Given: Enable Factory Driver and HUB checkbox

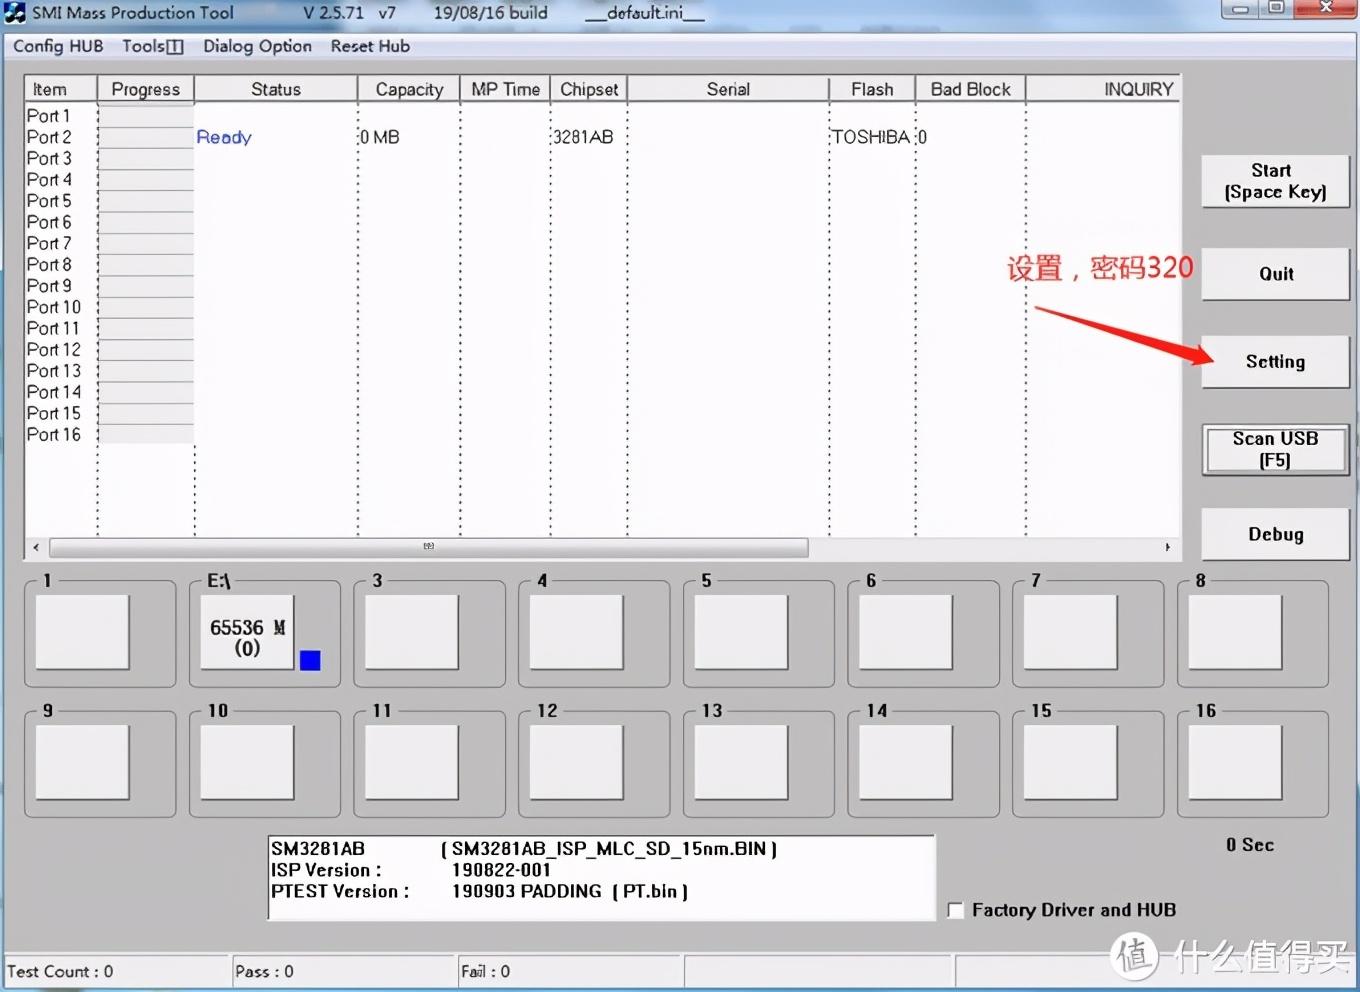Looking at the screenshot, I should [x=956, y=910].
